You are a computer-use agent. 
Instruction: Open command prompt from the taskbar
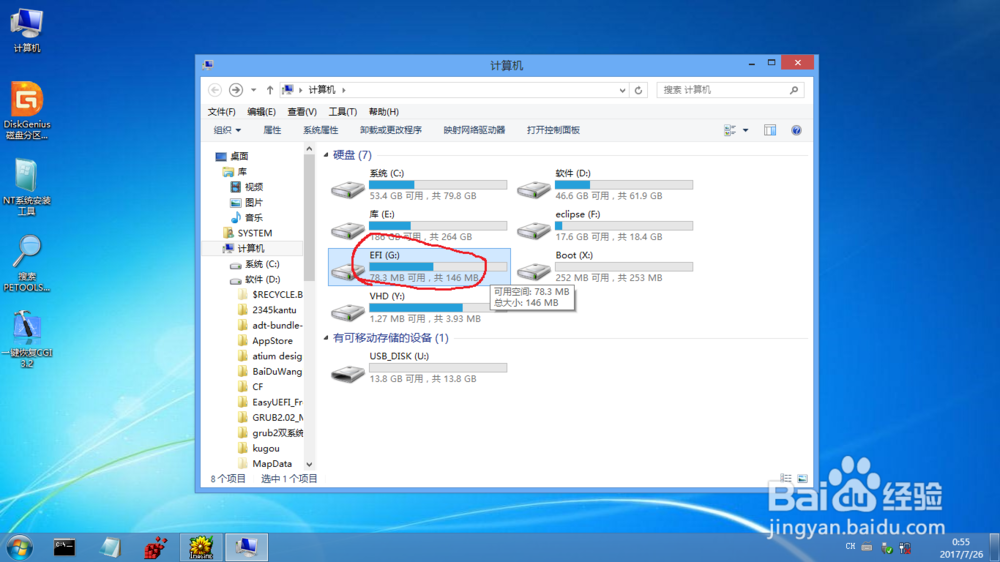pos(64,547)
